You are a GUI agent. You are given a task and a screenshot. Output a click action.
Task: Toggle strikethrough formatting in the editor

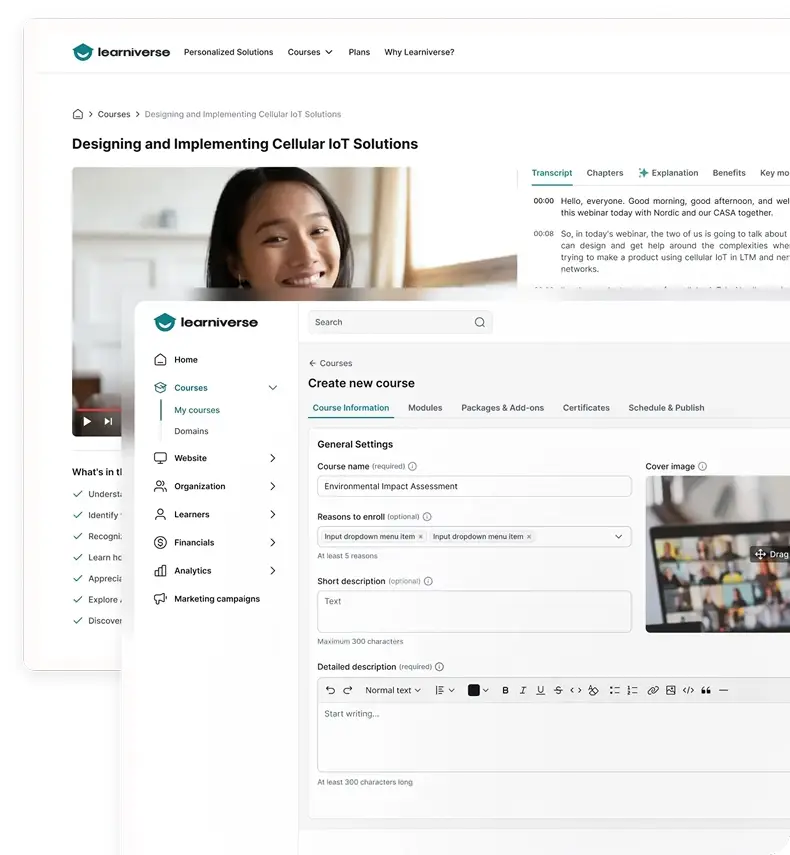tap(558, 690)
